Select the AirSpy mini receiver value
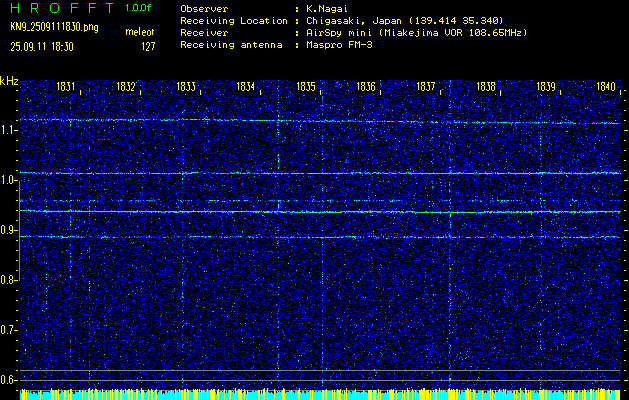Viewport: 629px width, 400px height. point(416,32)
